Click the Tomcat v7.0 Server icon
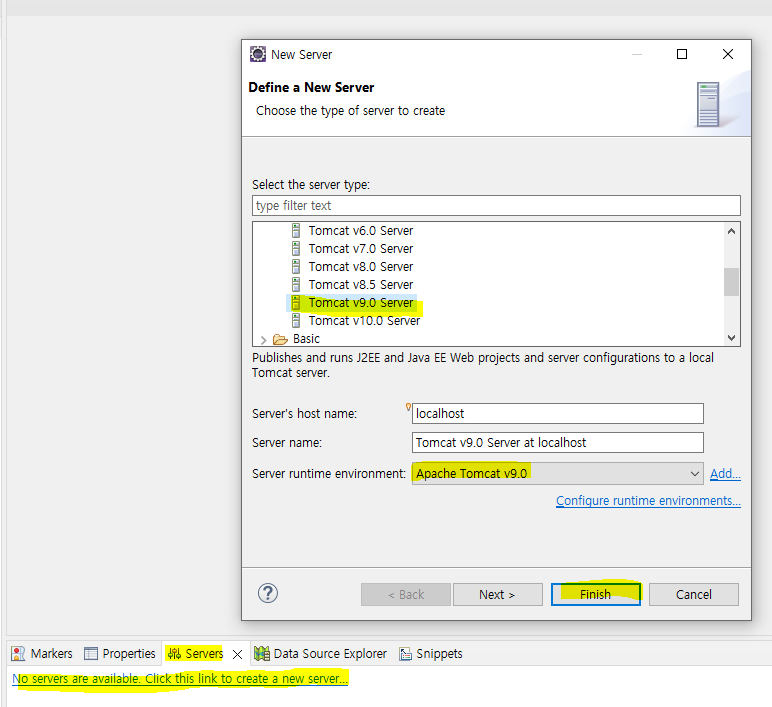 tap(296, 249)
